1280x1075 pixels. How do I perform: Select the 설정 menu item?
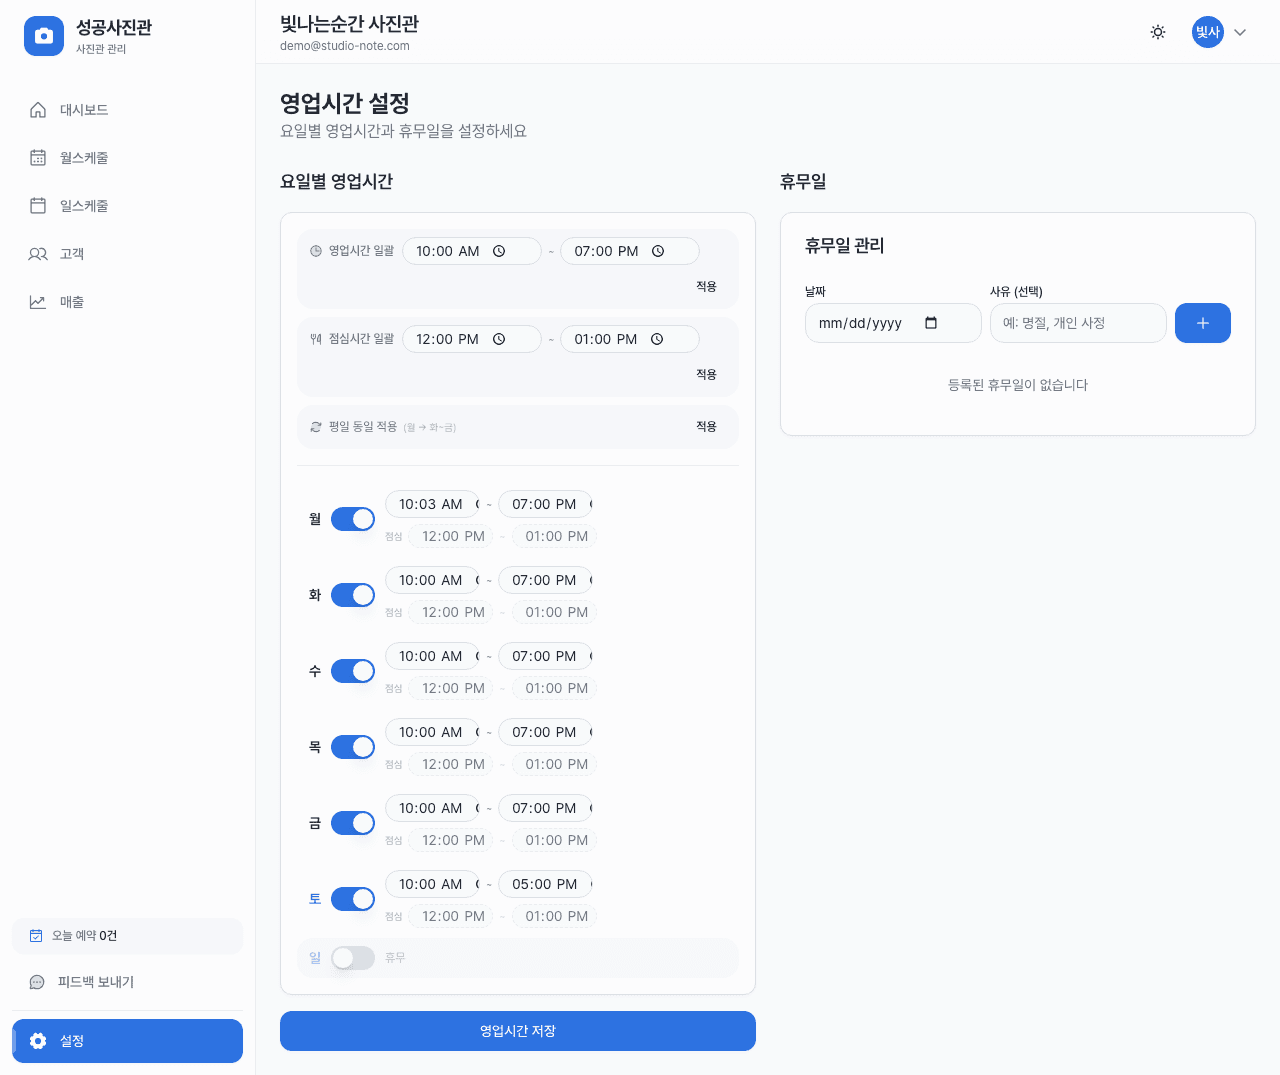coord(127,1040)
